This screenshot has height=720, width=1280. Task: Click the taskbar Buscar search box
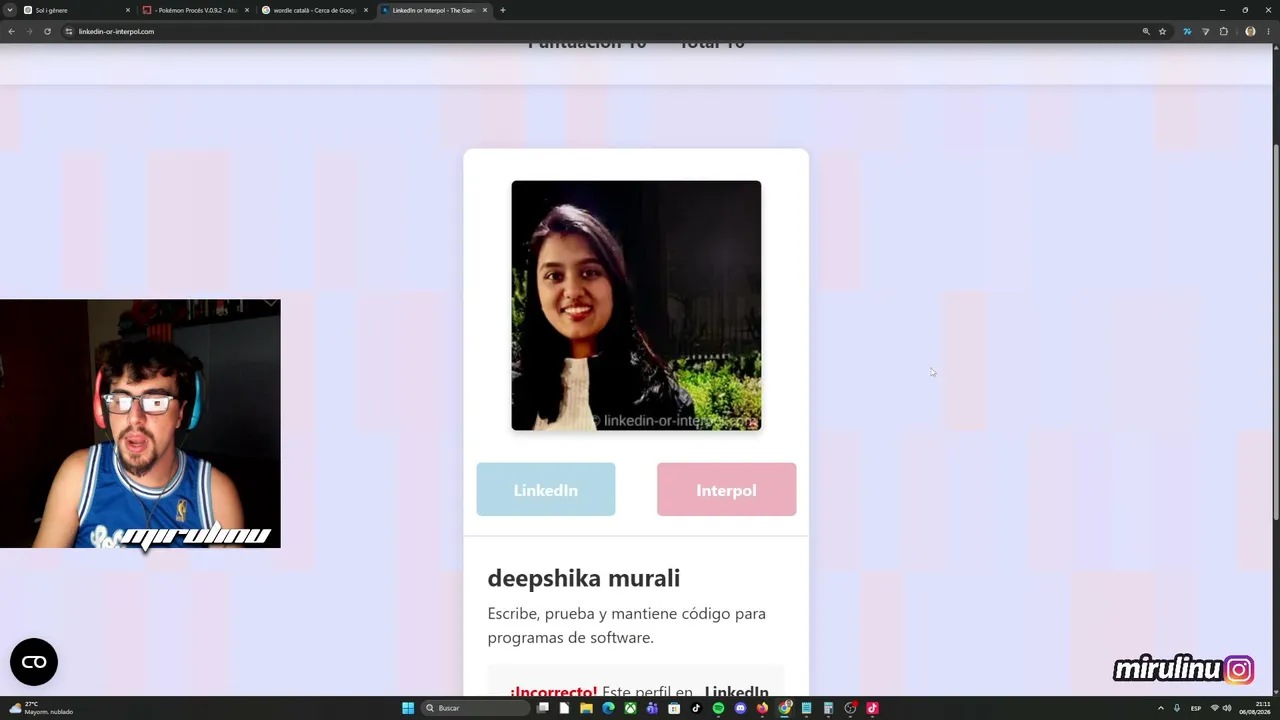pyautogui.click(x=475, y=708)
